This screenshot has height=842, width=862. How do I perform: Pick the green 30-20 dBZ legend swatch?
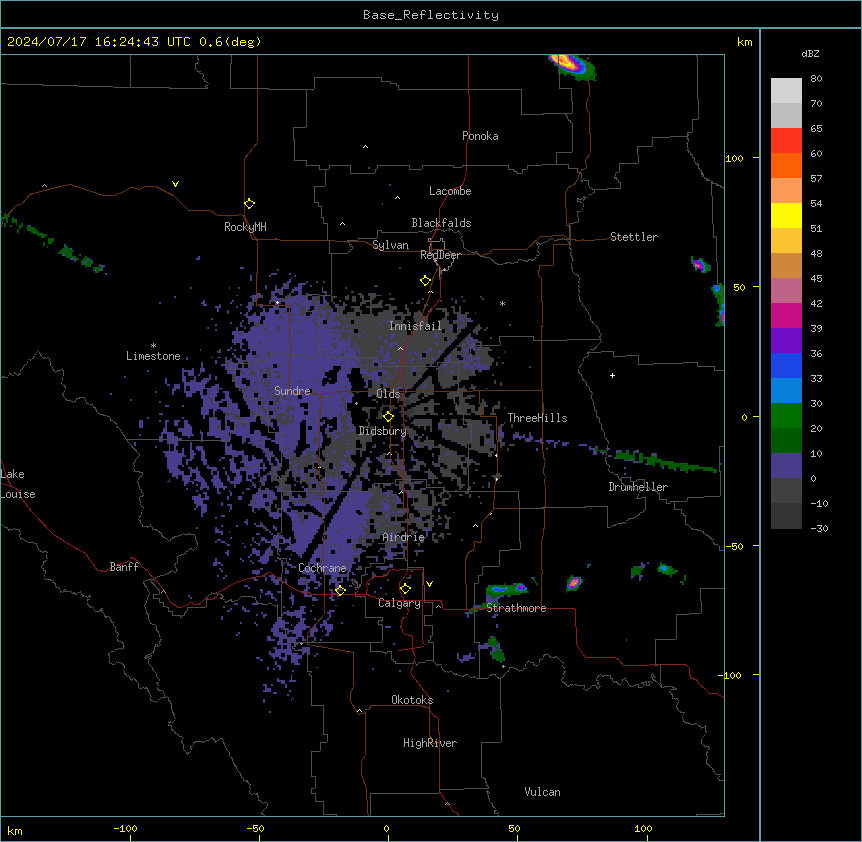pyautogui.click(x=786, y=416)
